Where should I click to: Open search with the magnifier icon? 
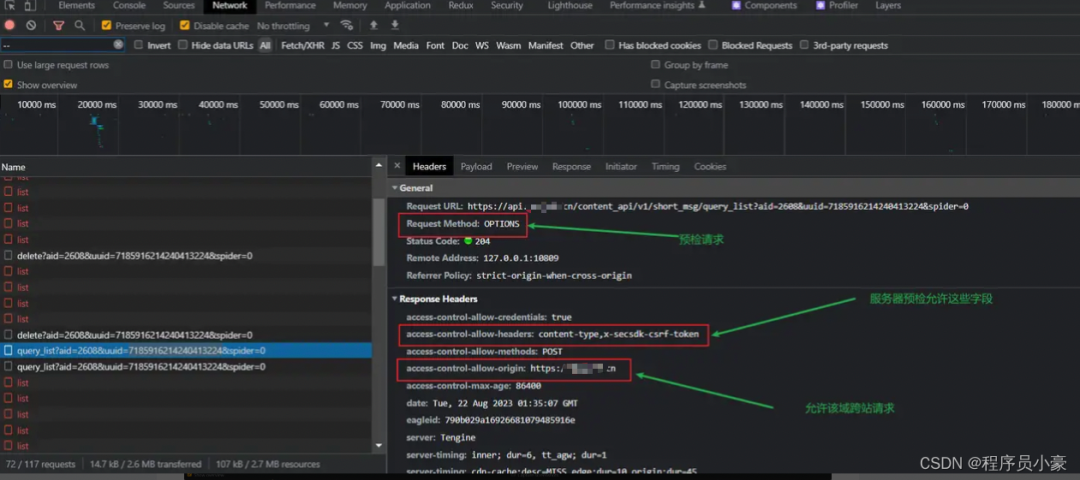pos(80,25)
